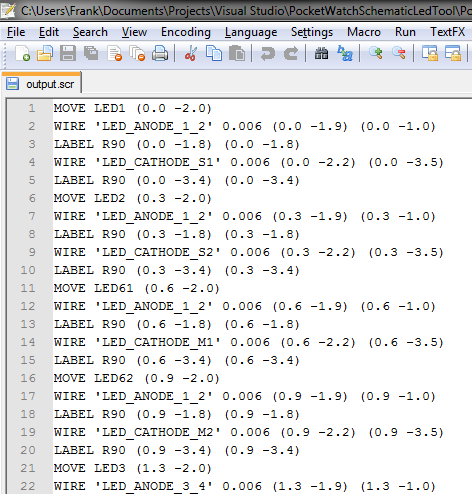This screenshot has height=494, width=472.
Task: Click the Replace toolbar icon
Action: point(345,53)
